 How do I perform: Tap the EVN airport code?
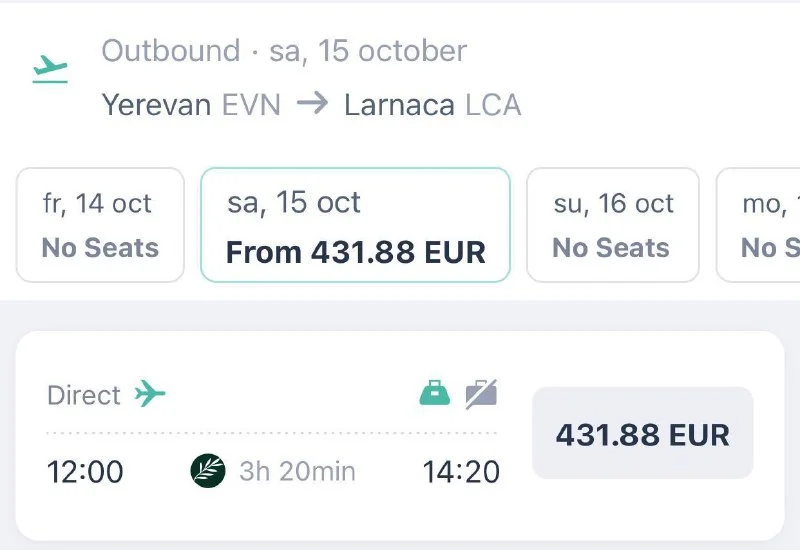pyautogui.click(x=250, y=104)
